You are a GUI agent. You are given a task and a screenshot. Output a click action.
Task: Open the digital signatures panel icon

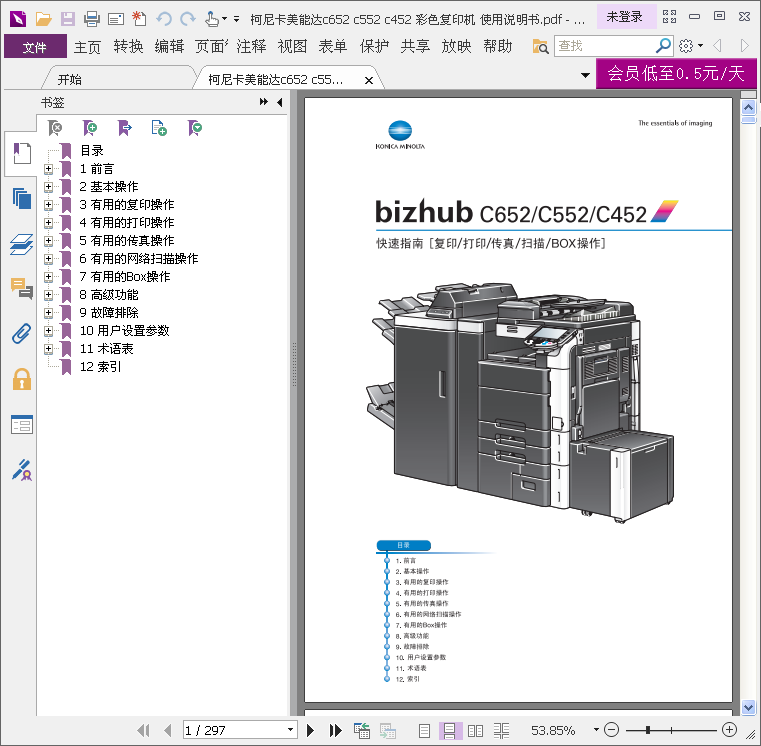[22, 470]
